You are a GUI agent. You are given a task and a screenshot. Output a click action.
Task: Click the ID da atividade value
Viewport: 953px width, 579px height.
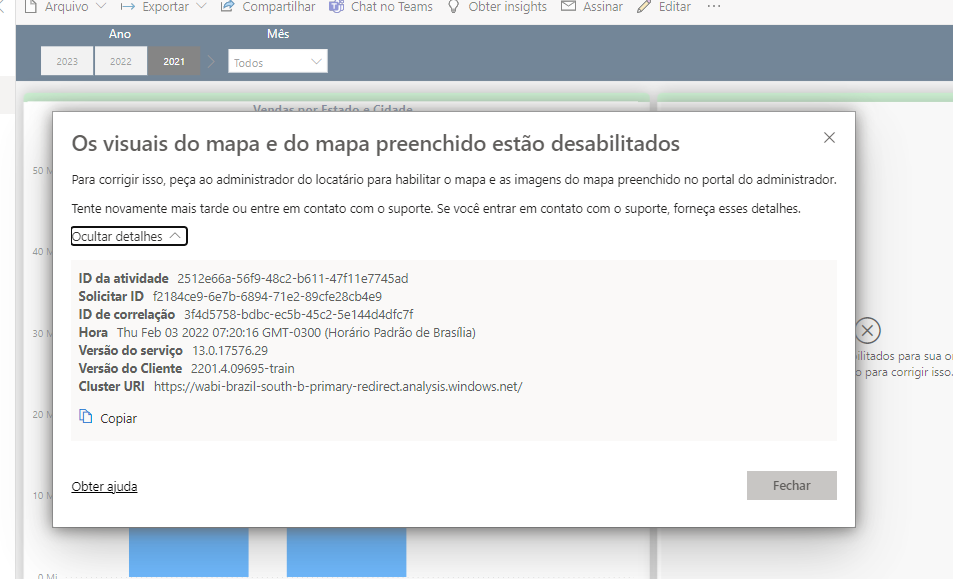(x=292, y=278)
